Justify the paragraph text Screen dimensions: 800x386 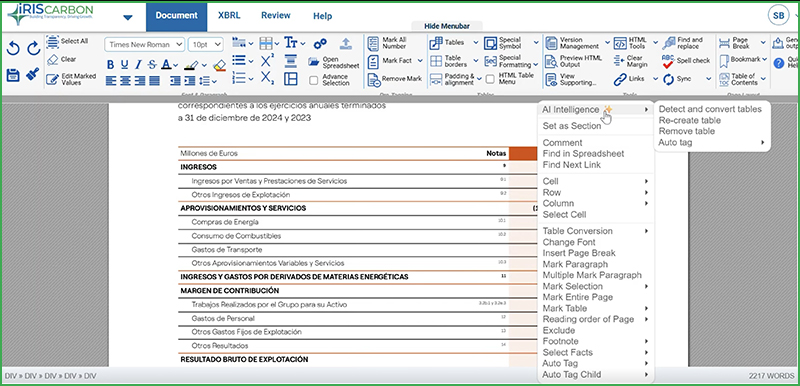click(154, 81)
